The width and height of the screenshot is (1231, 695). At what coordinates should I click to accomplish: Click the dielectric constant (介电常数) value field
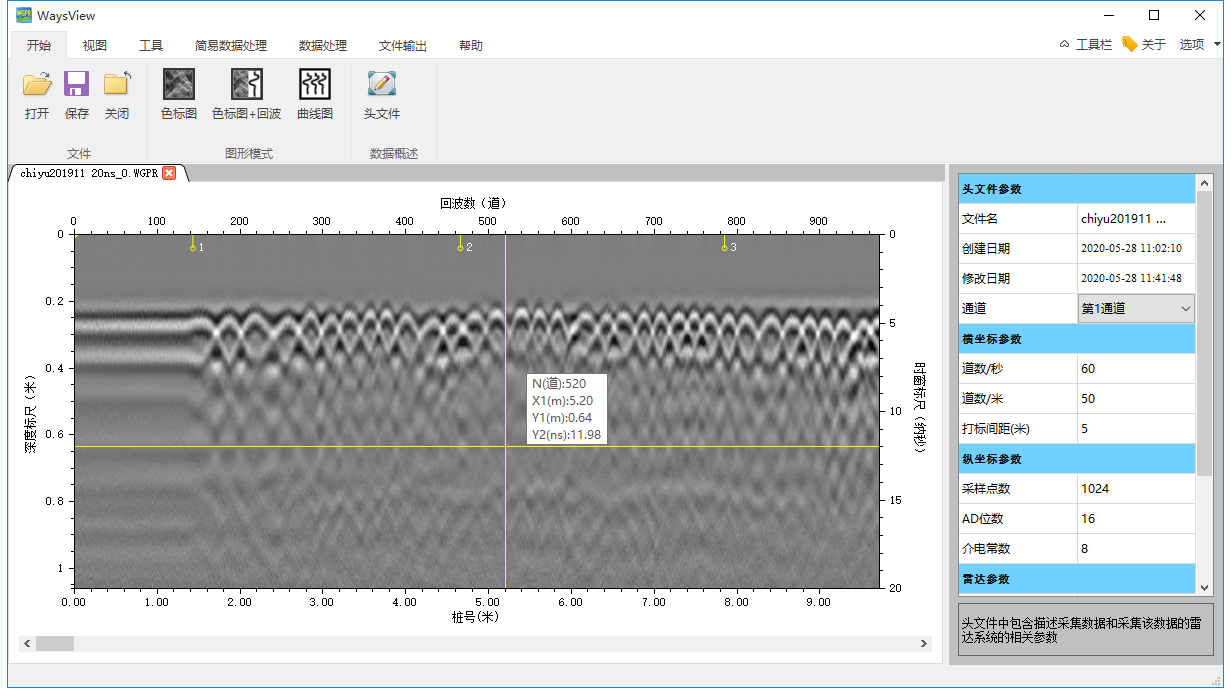tap(1135, 549)
